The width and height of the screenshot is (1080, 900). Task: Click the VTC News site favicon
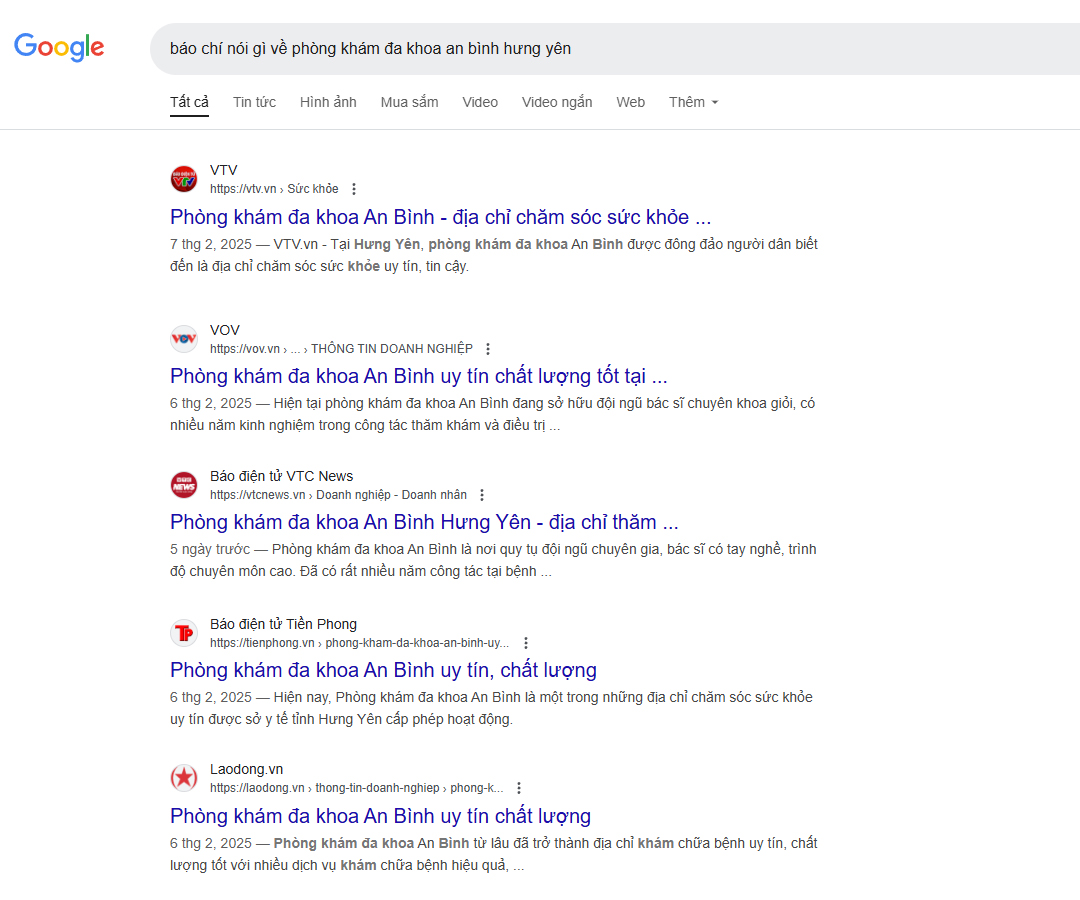pyautogui.click(x=184, y=485)
